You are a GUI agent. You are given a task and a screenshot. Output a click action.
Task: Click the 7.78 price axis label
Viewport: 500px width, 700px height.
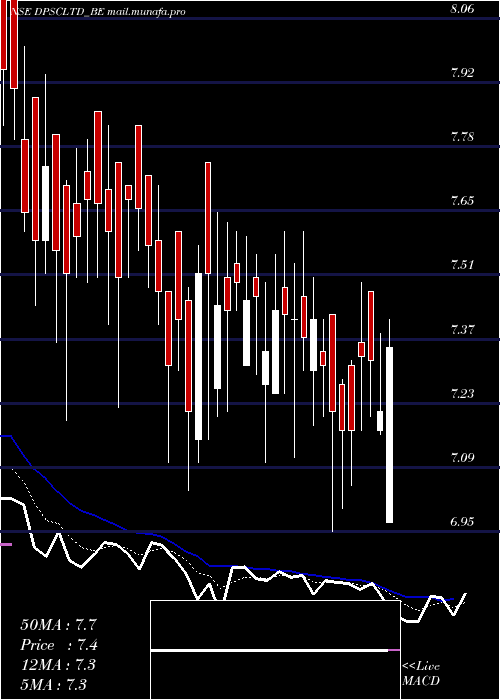(x=462, y=137)
